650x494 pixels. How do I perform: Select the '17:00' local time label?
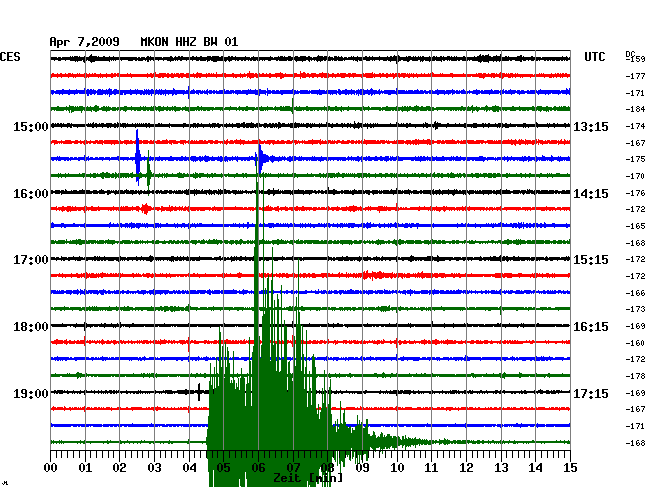click(x=31, y=260)
